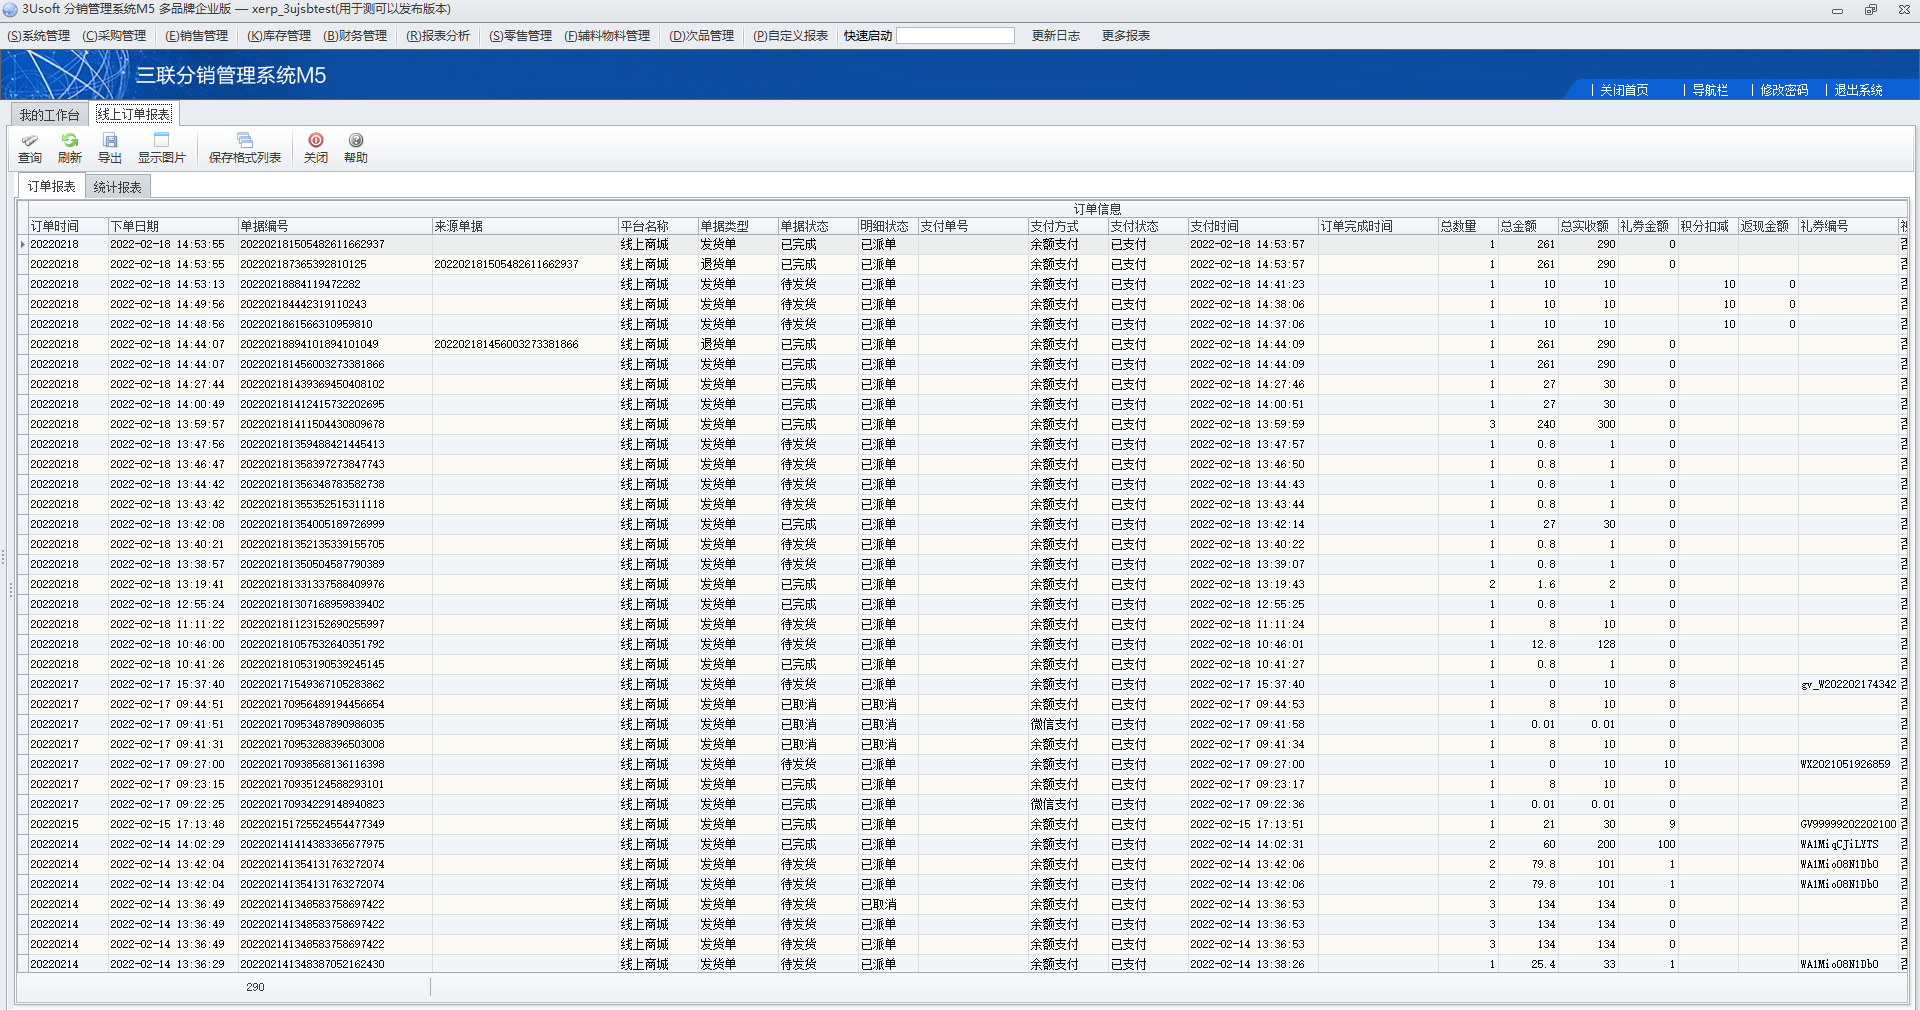Screen dimensions: 1920x1010
Task: Click the 平台名称 column header
Action: pyautogui.click(x=657, y=226)
